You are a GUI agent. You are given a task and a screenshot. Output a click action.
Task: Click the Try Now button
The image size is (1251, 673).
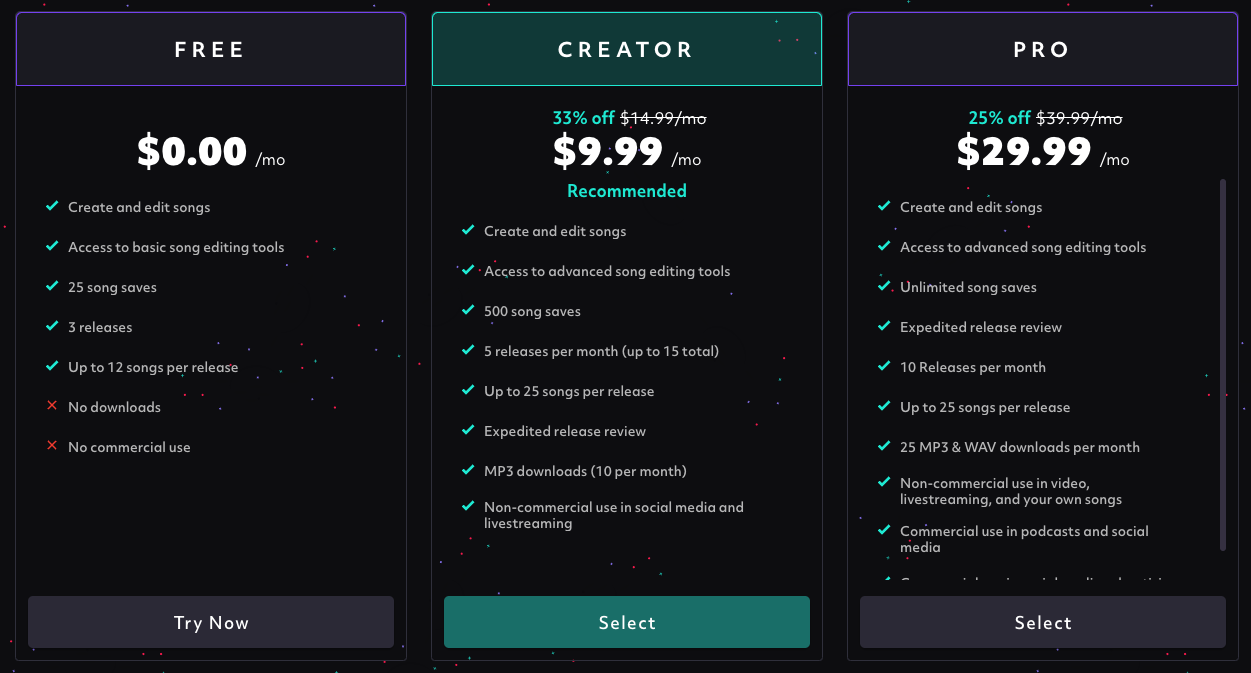211,622
